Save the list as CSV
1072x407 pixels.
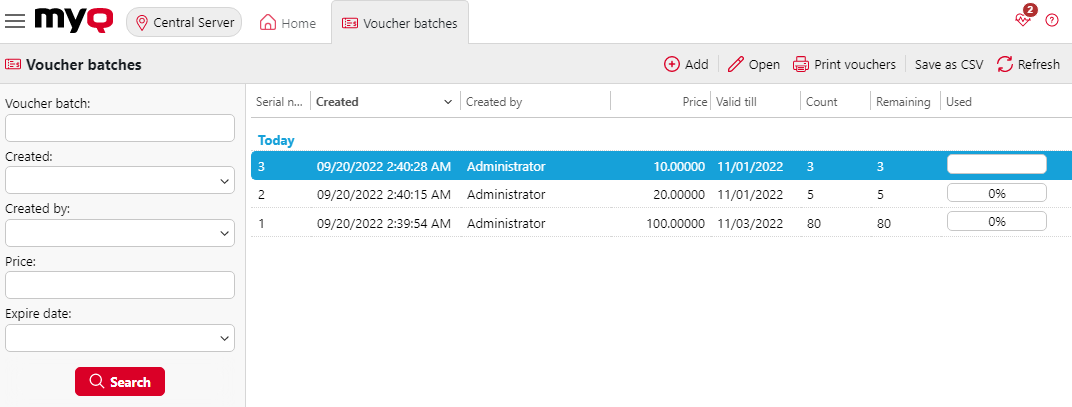pyautogui.click(x=949, y=64)
